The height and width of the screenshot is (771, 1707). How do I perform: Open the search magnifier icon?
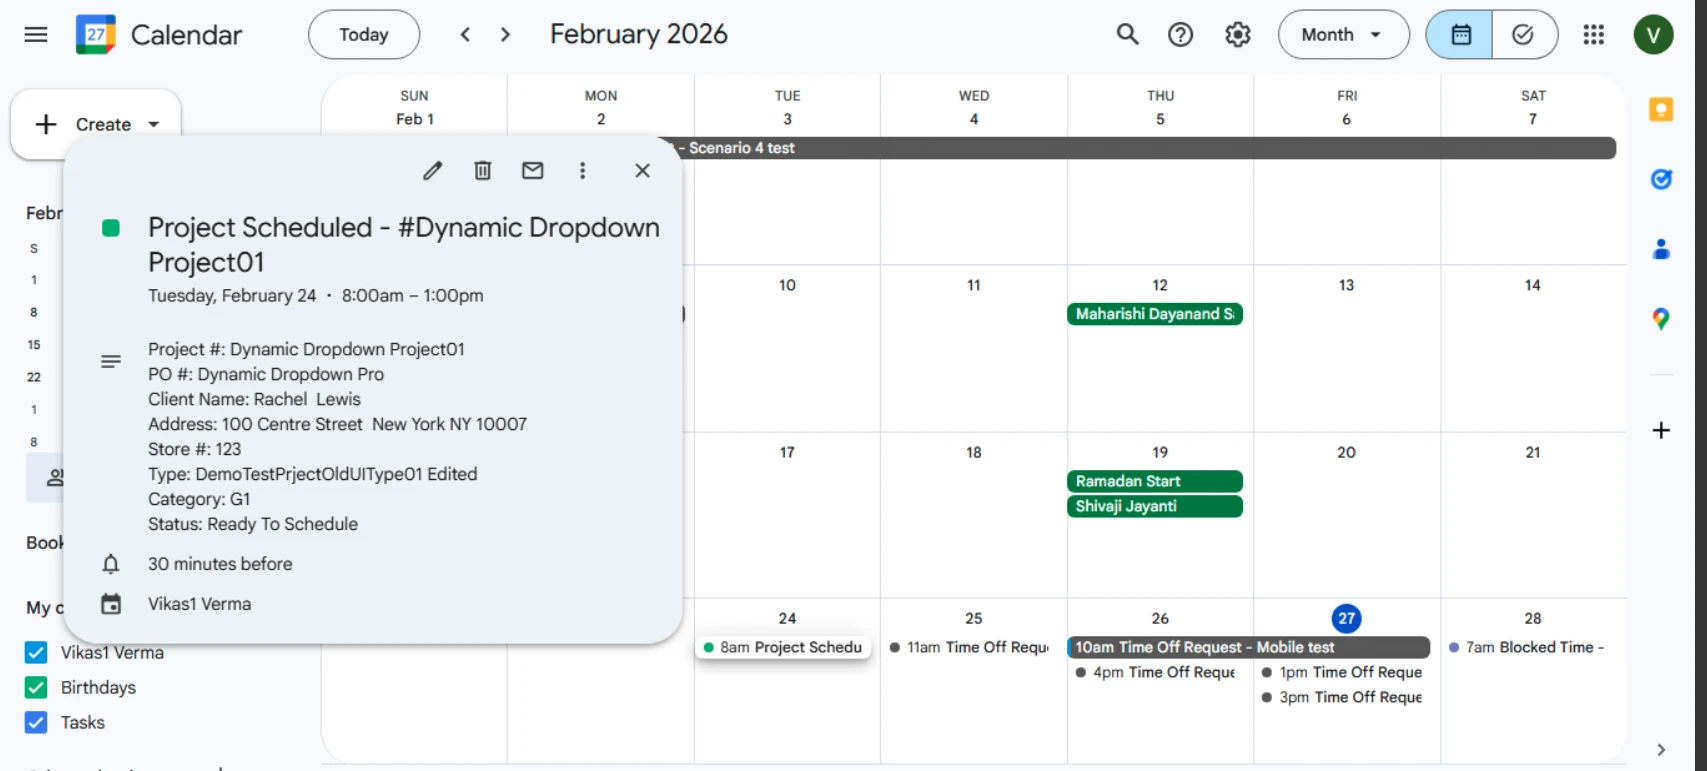tap(1127, 35)
